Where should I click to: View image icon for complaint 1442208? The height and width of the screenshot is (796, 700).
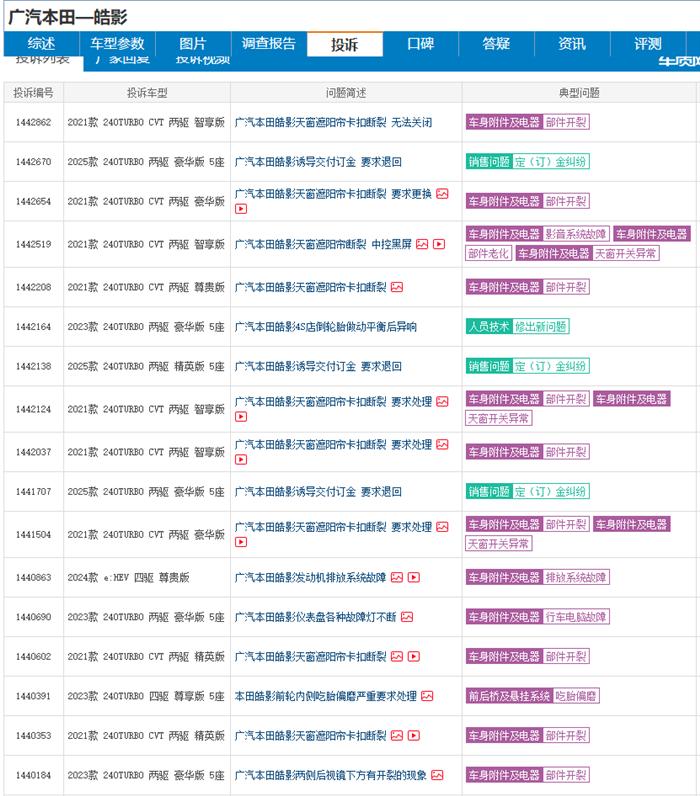[397, 287]
